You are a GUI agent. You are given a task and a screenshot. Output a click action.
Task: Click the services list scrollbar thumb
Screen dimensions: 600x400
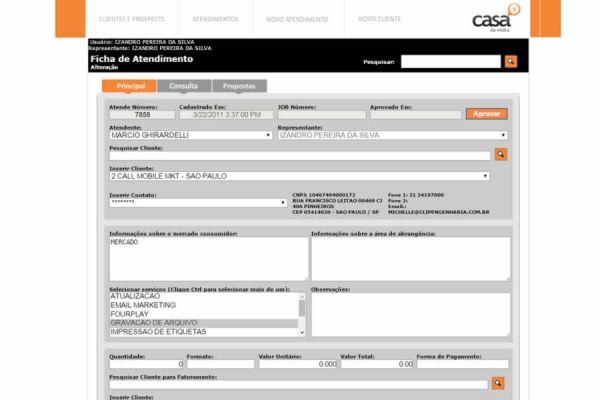302,308
